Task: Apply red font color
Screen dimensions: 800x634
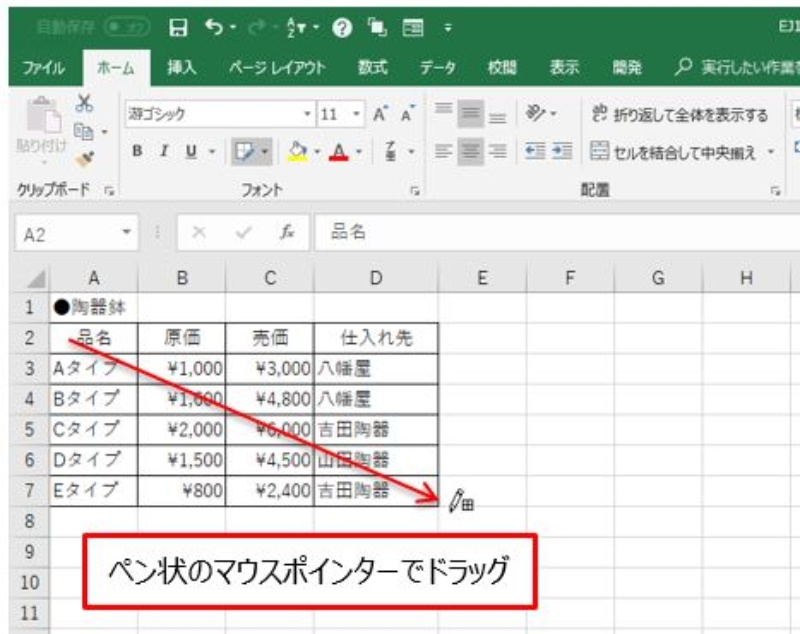Action: [339, 152]
